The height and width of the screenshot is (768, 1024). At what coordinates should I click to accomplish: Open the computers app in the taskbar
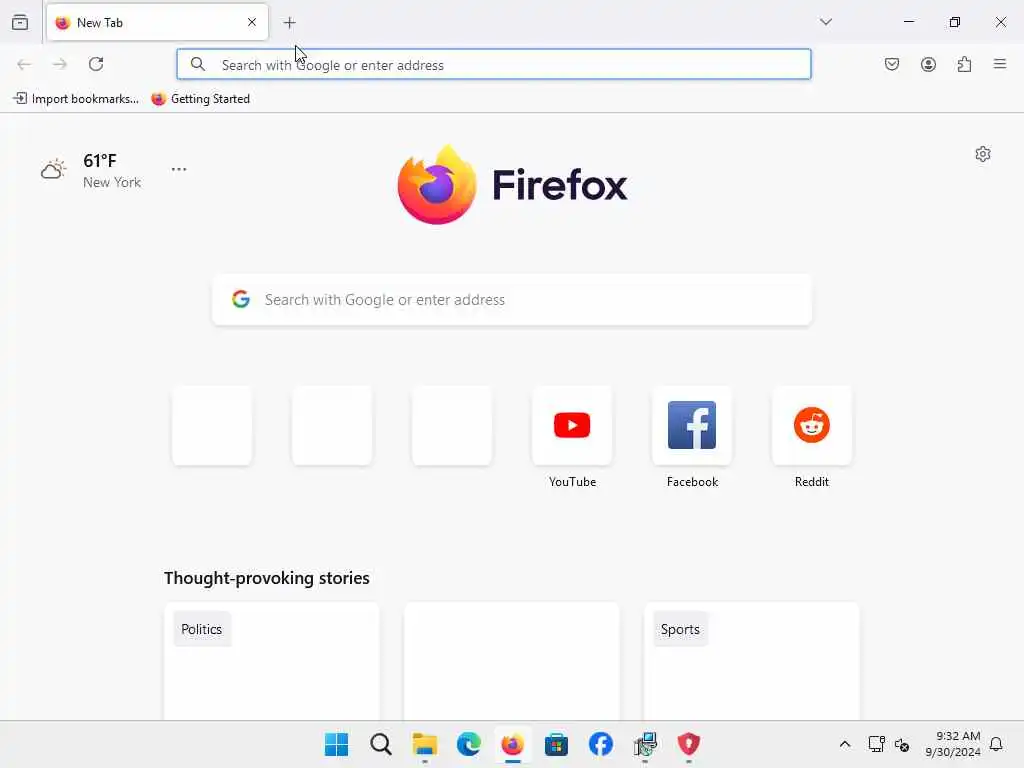pos(645,744)
